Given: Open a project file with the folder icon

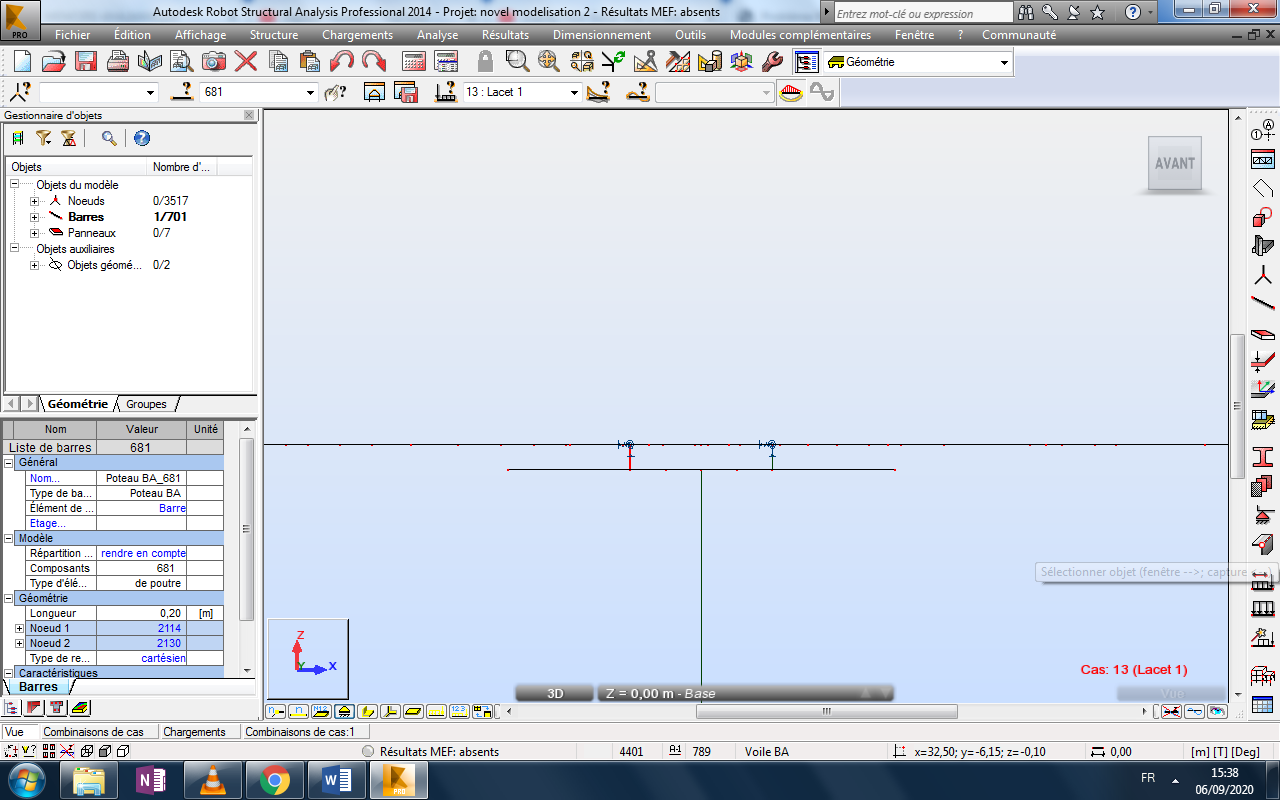Looking at the screenshot, I should pos(54,61).
